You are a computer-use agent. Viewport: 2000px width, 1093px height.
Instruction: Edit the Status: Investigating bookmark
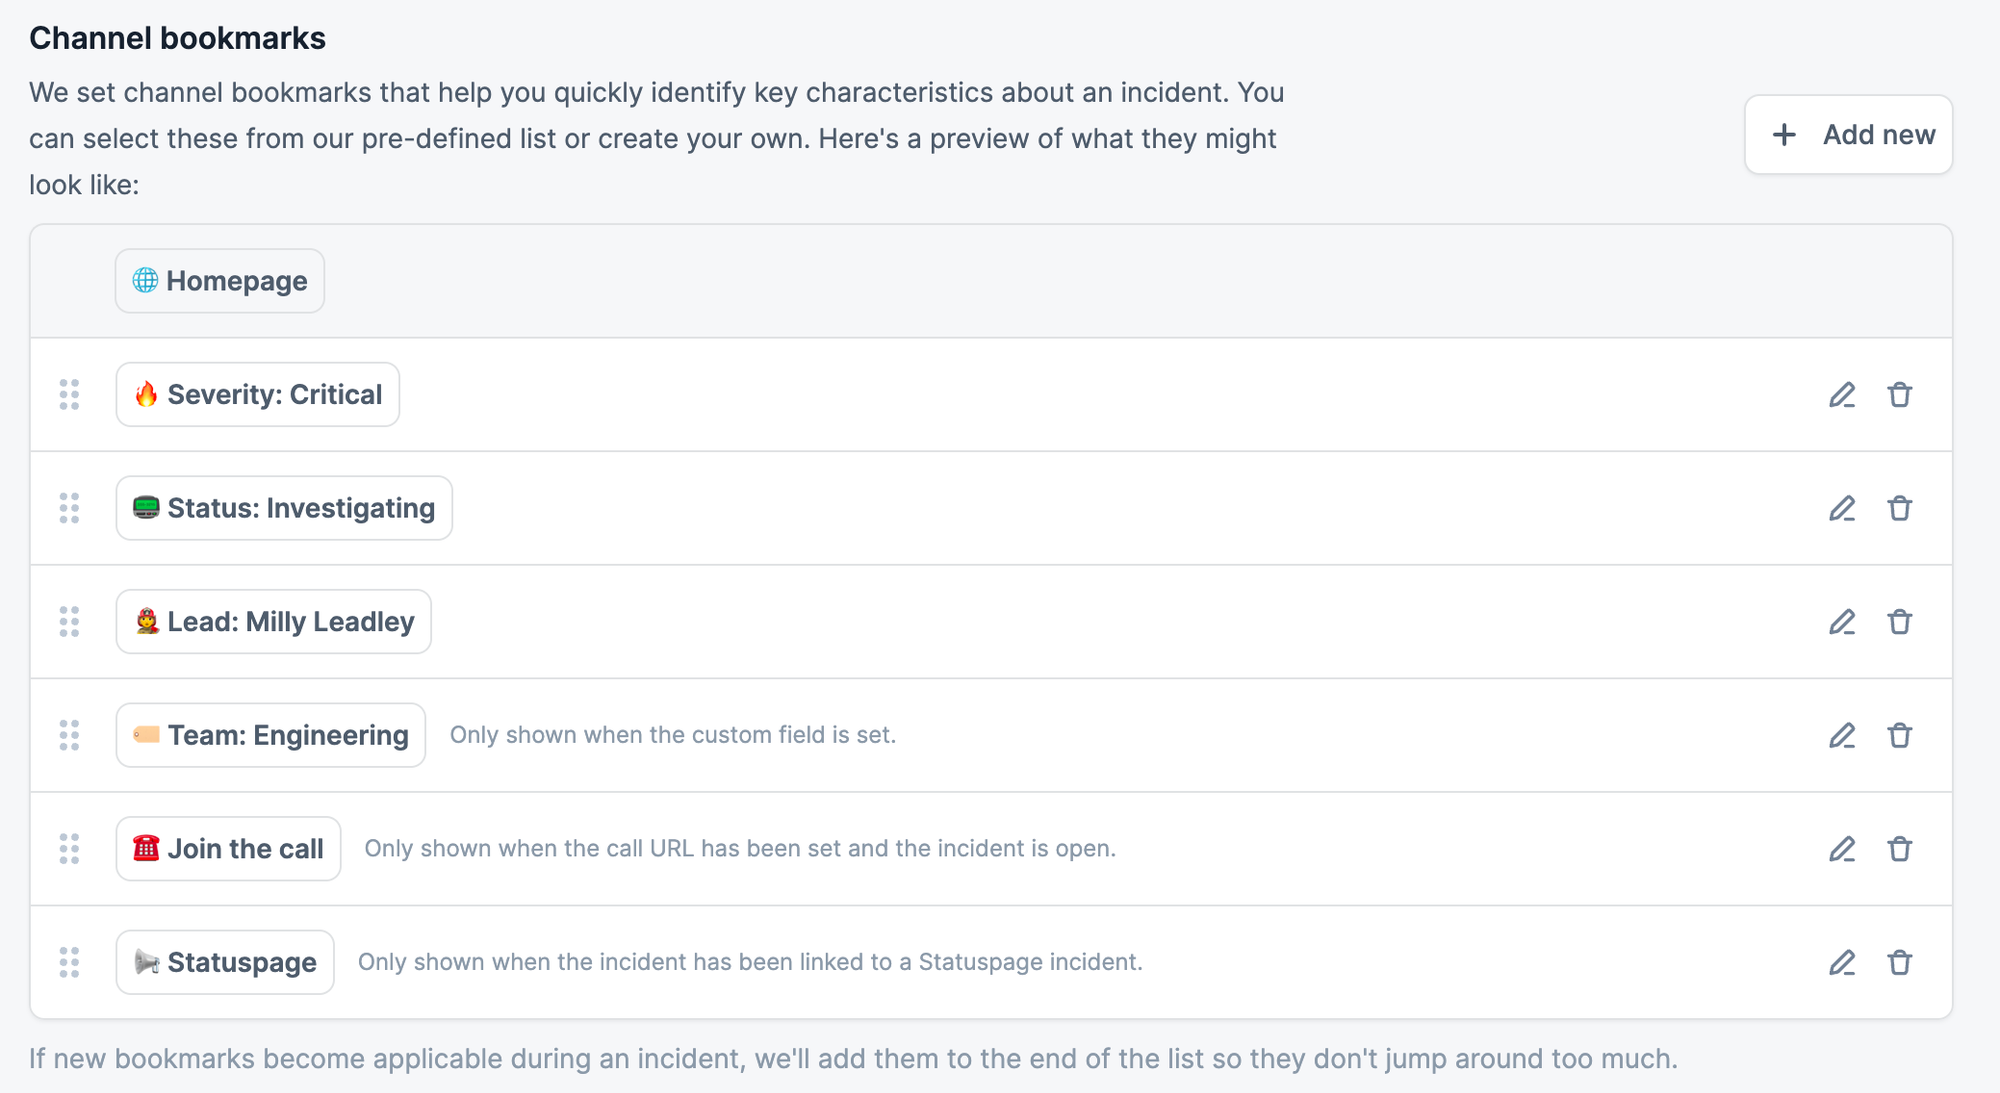click(1842, 509)
